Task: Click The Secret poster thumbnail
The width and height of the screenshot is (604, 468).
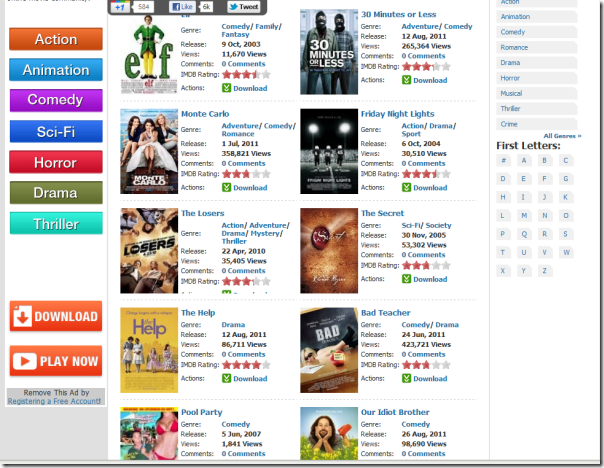Action: coord(329,251)
